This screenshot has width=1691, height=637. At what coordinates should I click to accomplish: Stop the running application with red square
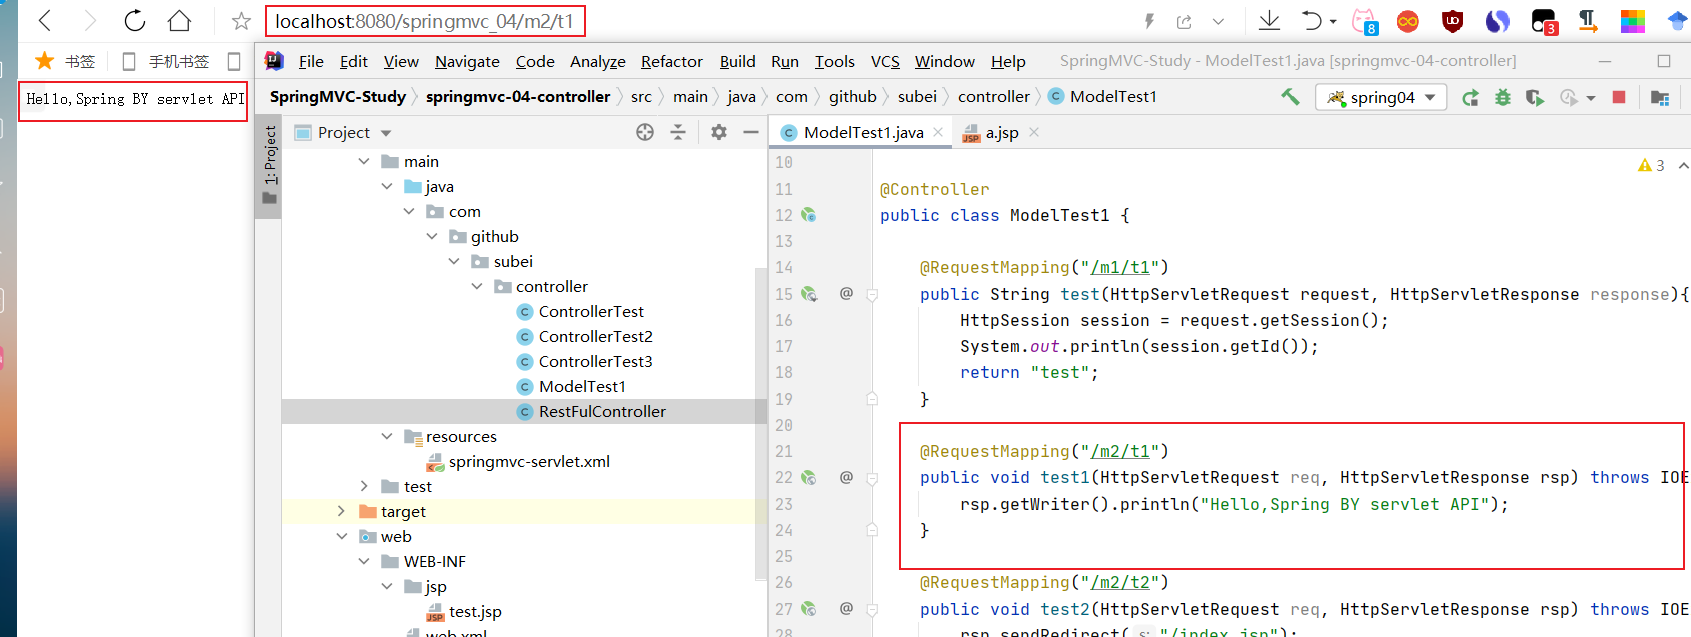pyautogui.click(x=1619, y=97)
